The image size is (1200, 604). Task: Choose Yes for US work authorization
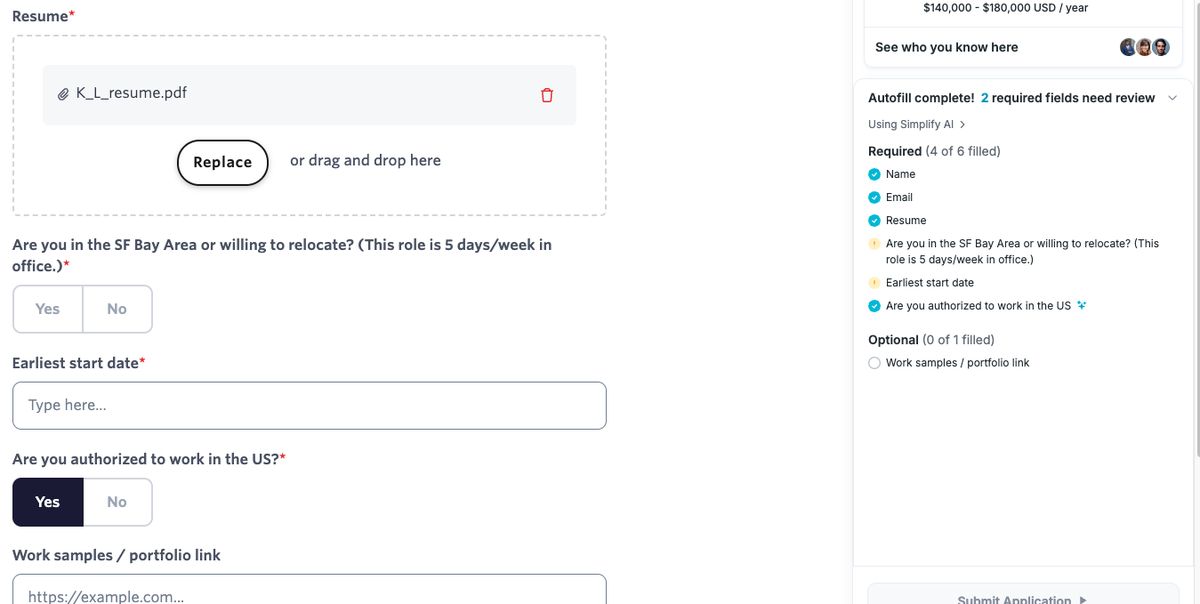[x=47, y=502]
